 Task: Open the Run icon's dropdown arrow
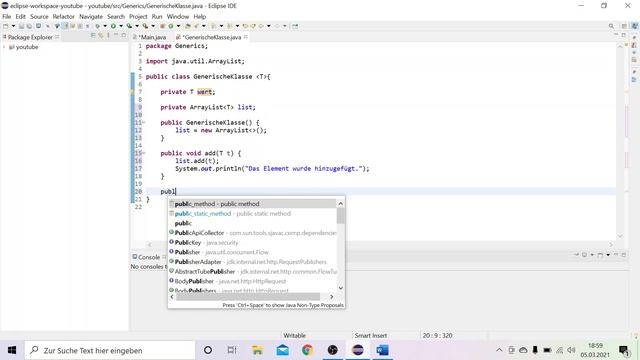121,26
